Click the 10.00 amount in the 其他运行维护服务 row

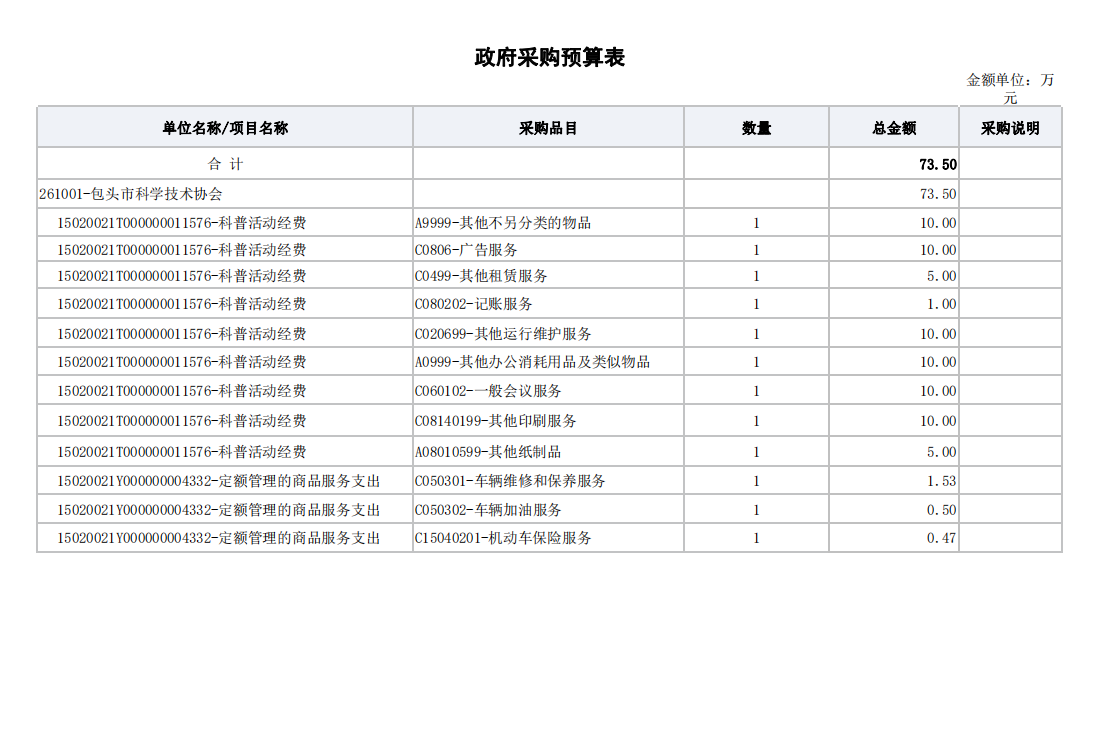[x=938, y=334]
